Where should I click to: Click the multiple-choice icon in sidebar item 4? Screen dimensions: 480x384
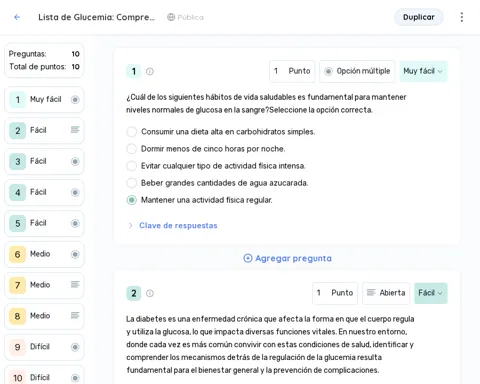coord(75,192)
